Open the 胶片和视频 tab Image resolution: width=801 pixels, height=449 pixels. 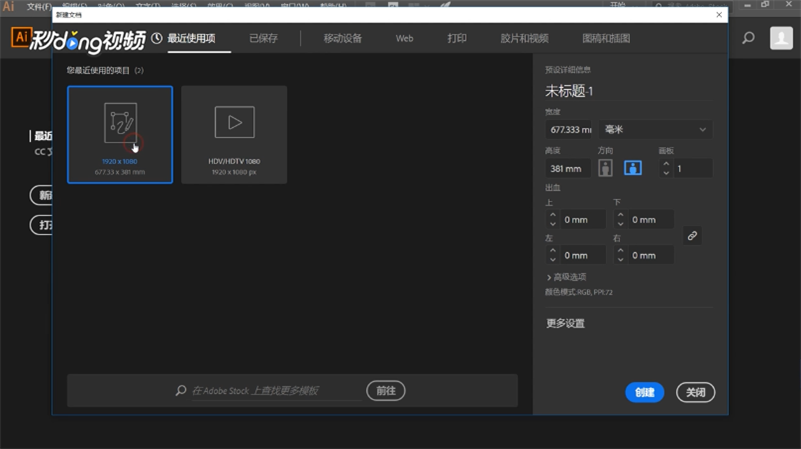(525, 38)
